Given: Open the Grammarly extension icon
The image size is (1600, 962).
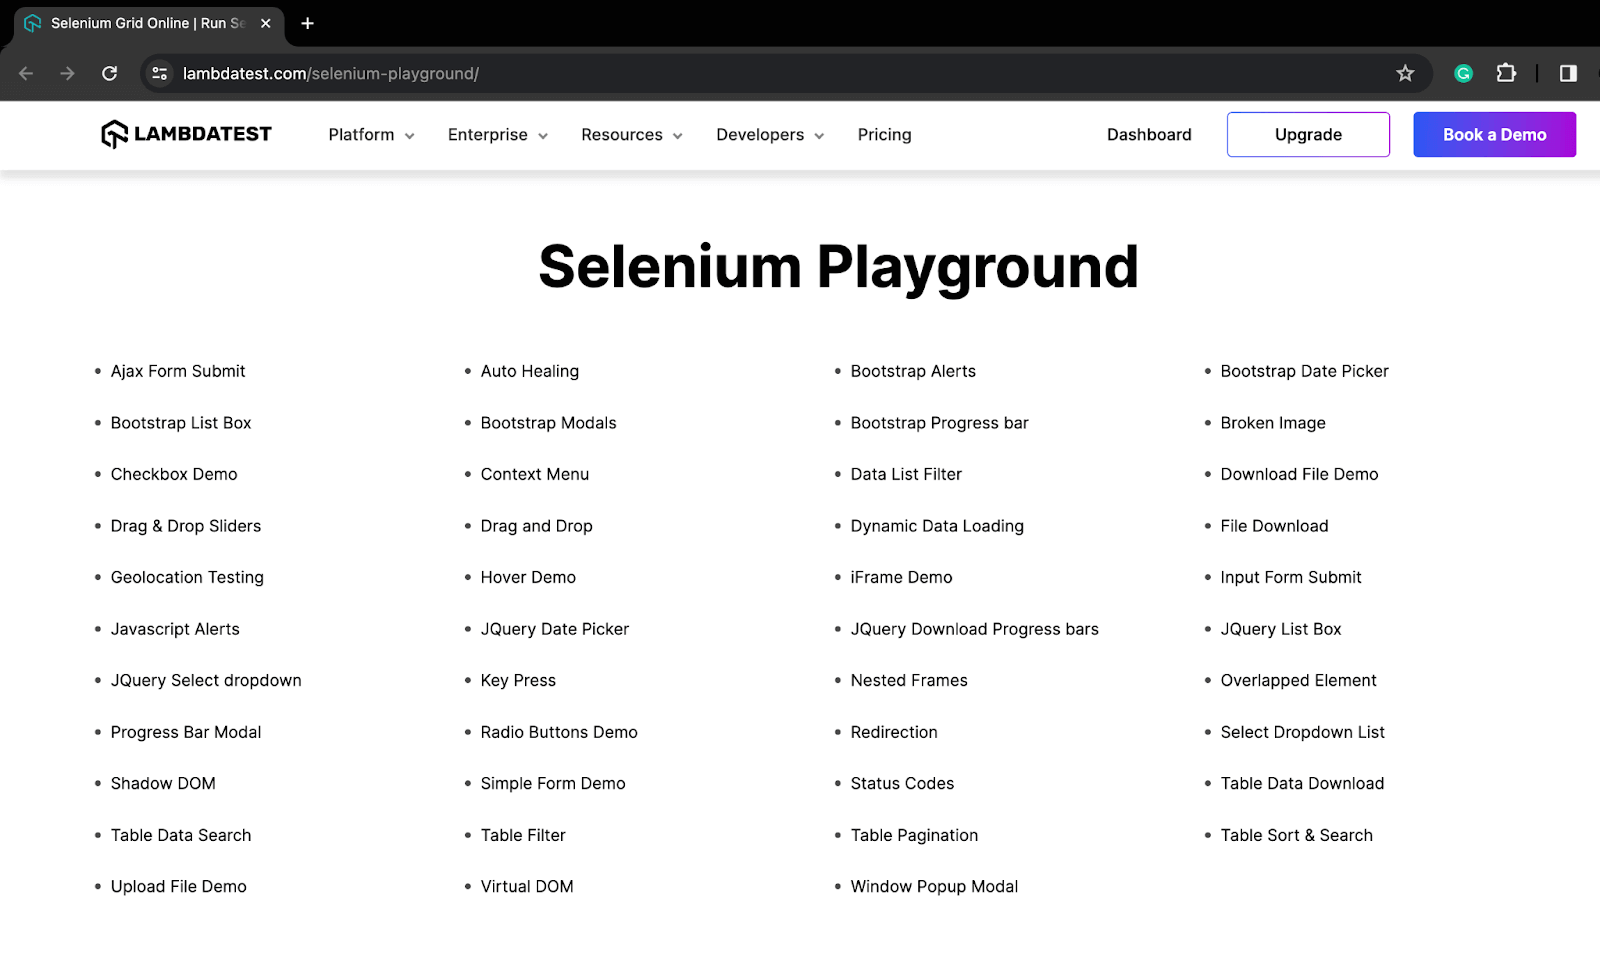Looking at the screenshot, I should click(x=1463, y=73).
